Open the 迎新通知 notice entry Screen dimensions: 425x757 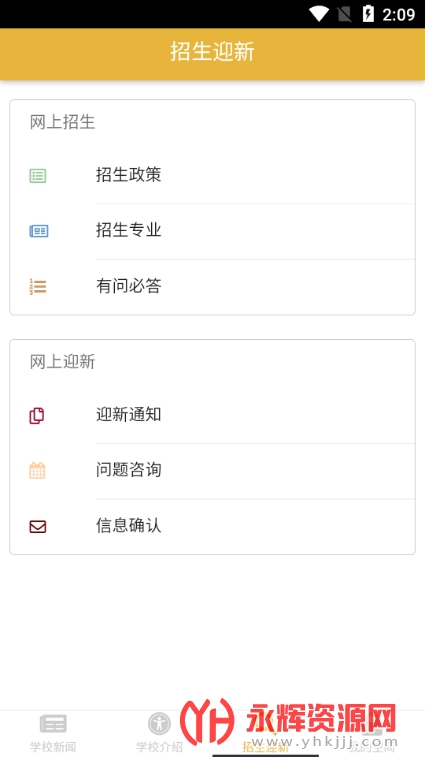pyautogui.click(x=212, y=415)
